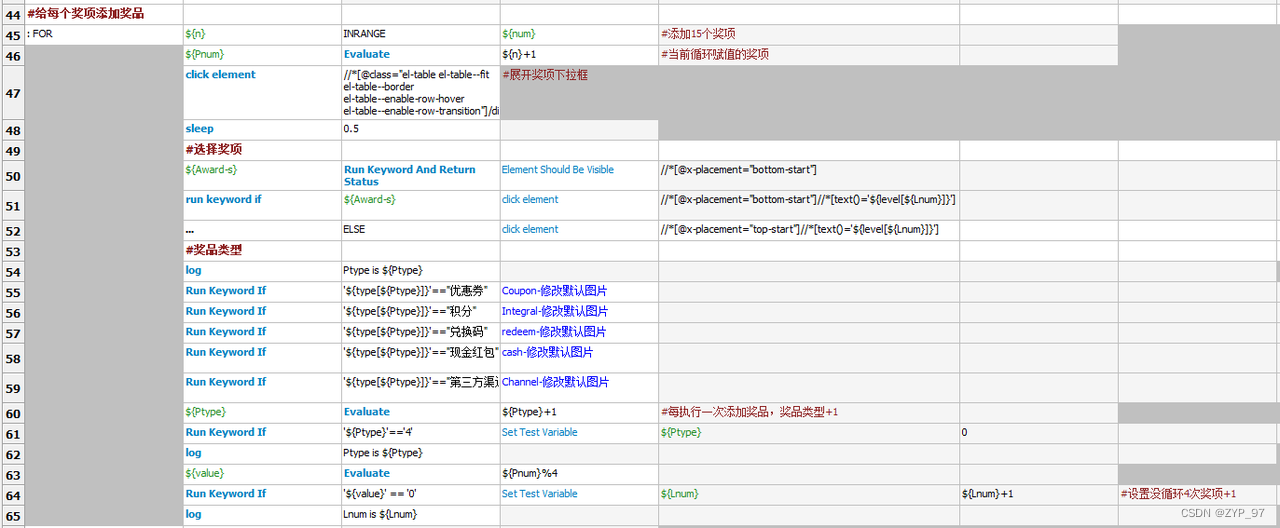Image resolution: width=1280 pixels, height=528 pixels.
Task: Select the "优惠券" condition cell
Action: pos(420,291)
